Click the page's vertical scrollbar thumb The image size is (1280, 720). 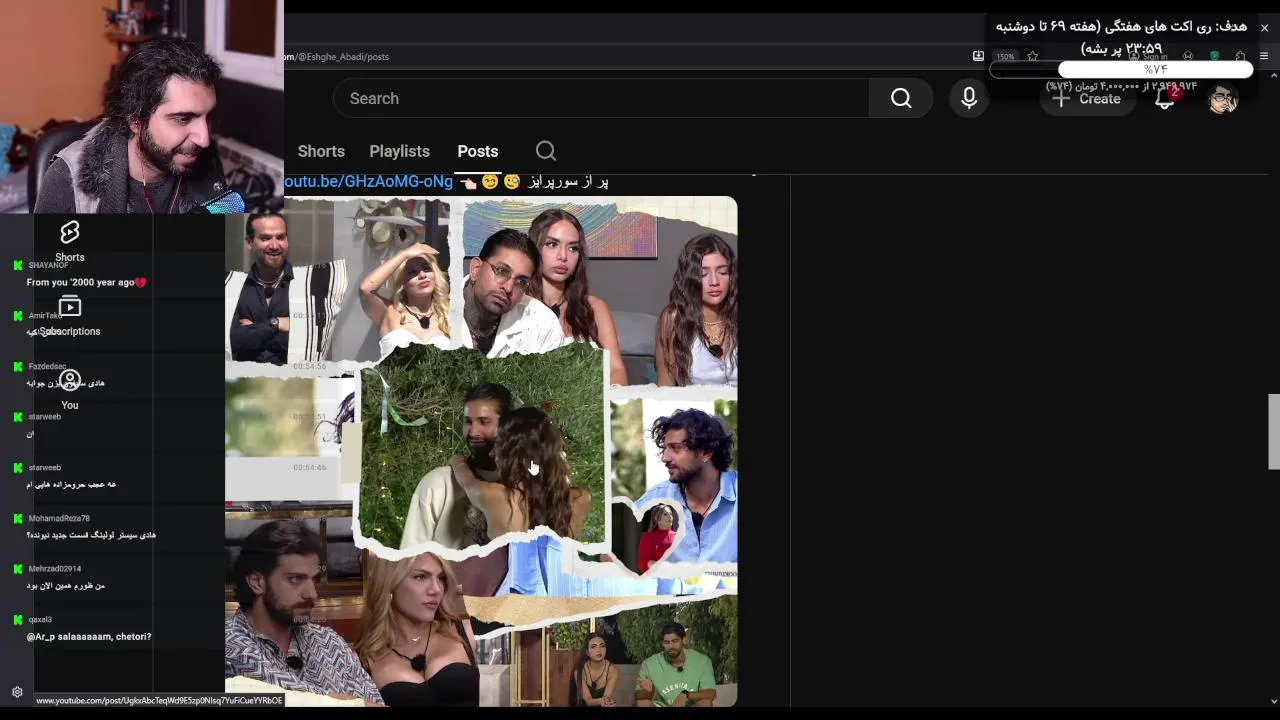tap(1274, 431)
